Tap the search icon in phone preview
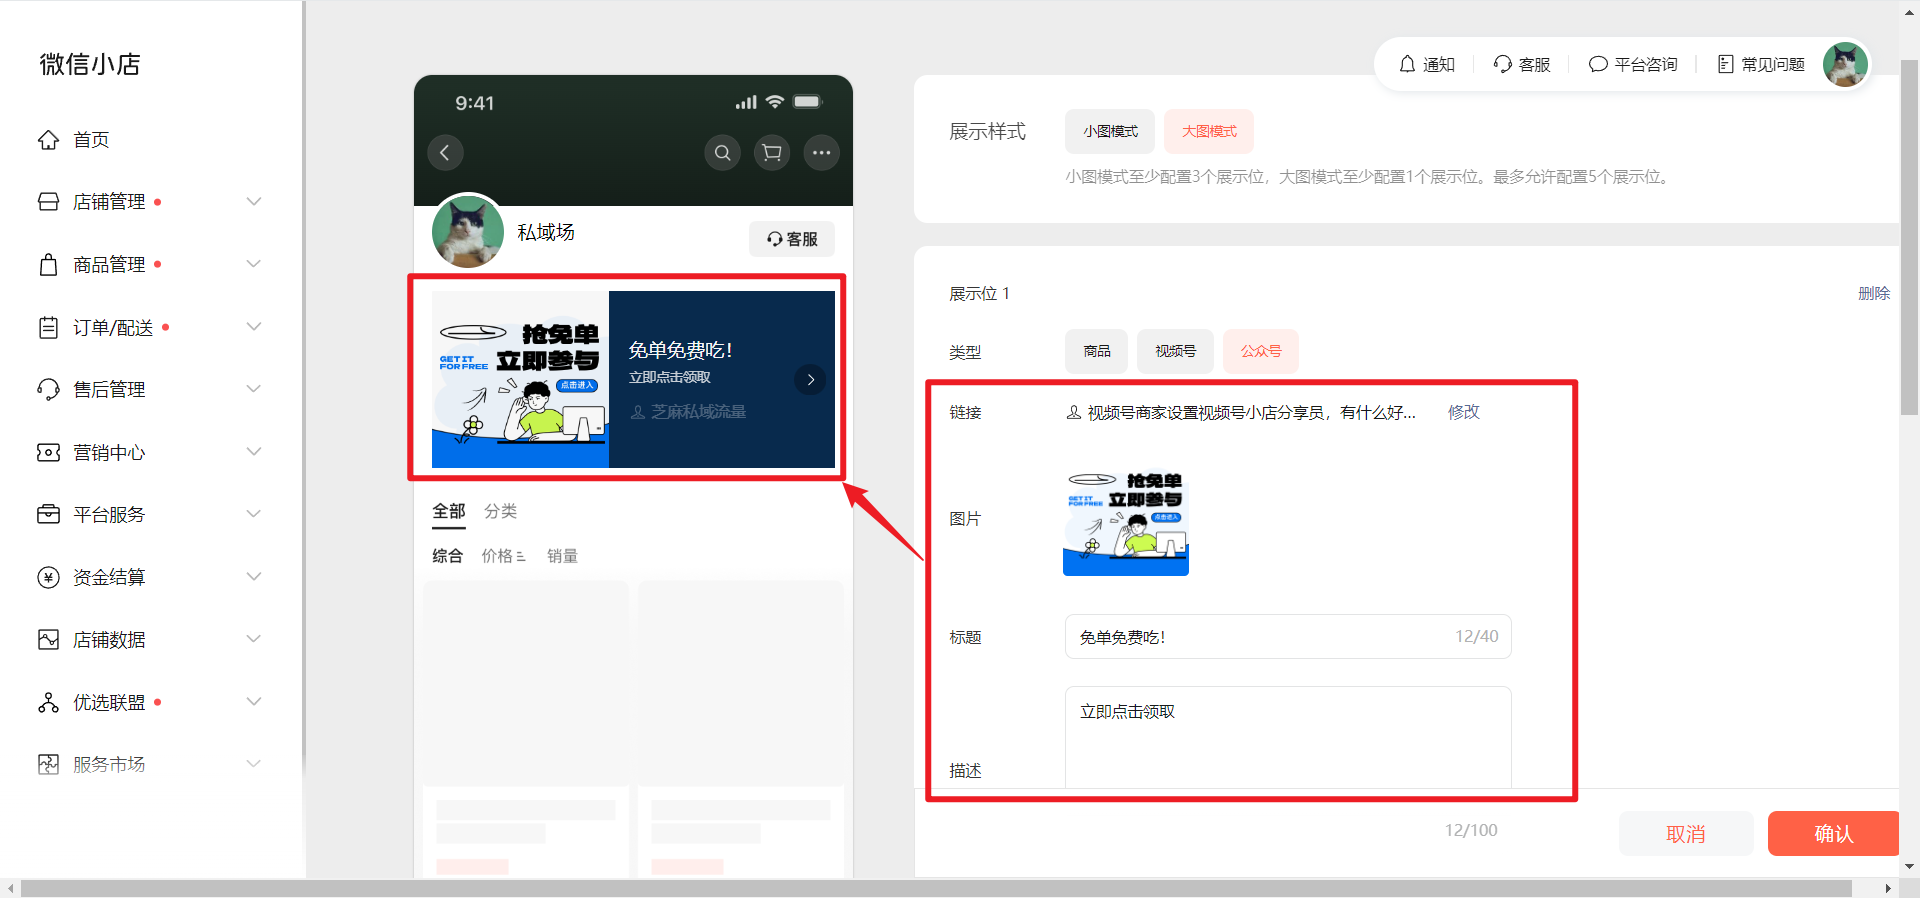This screenshot has width=1920, height=898. pyautogui.click(x=722, y=153)
